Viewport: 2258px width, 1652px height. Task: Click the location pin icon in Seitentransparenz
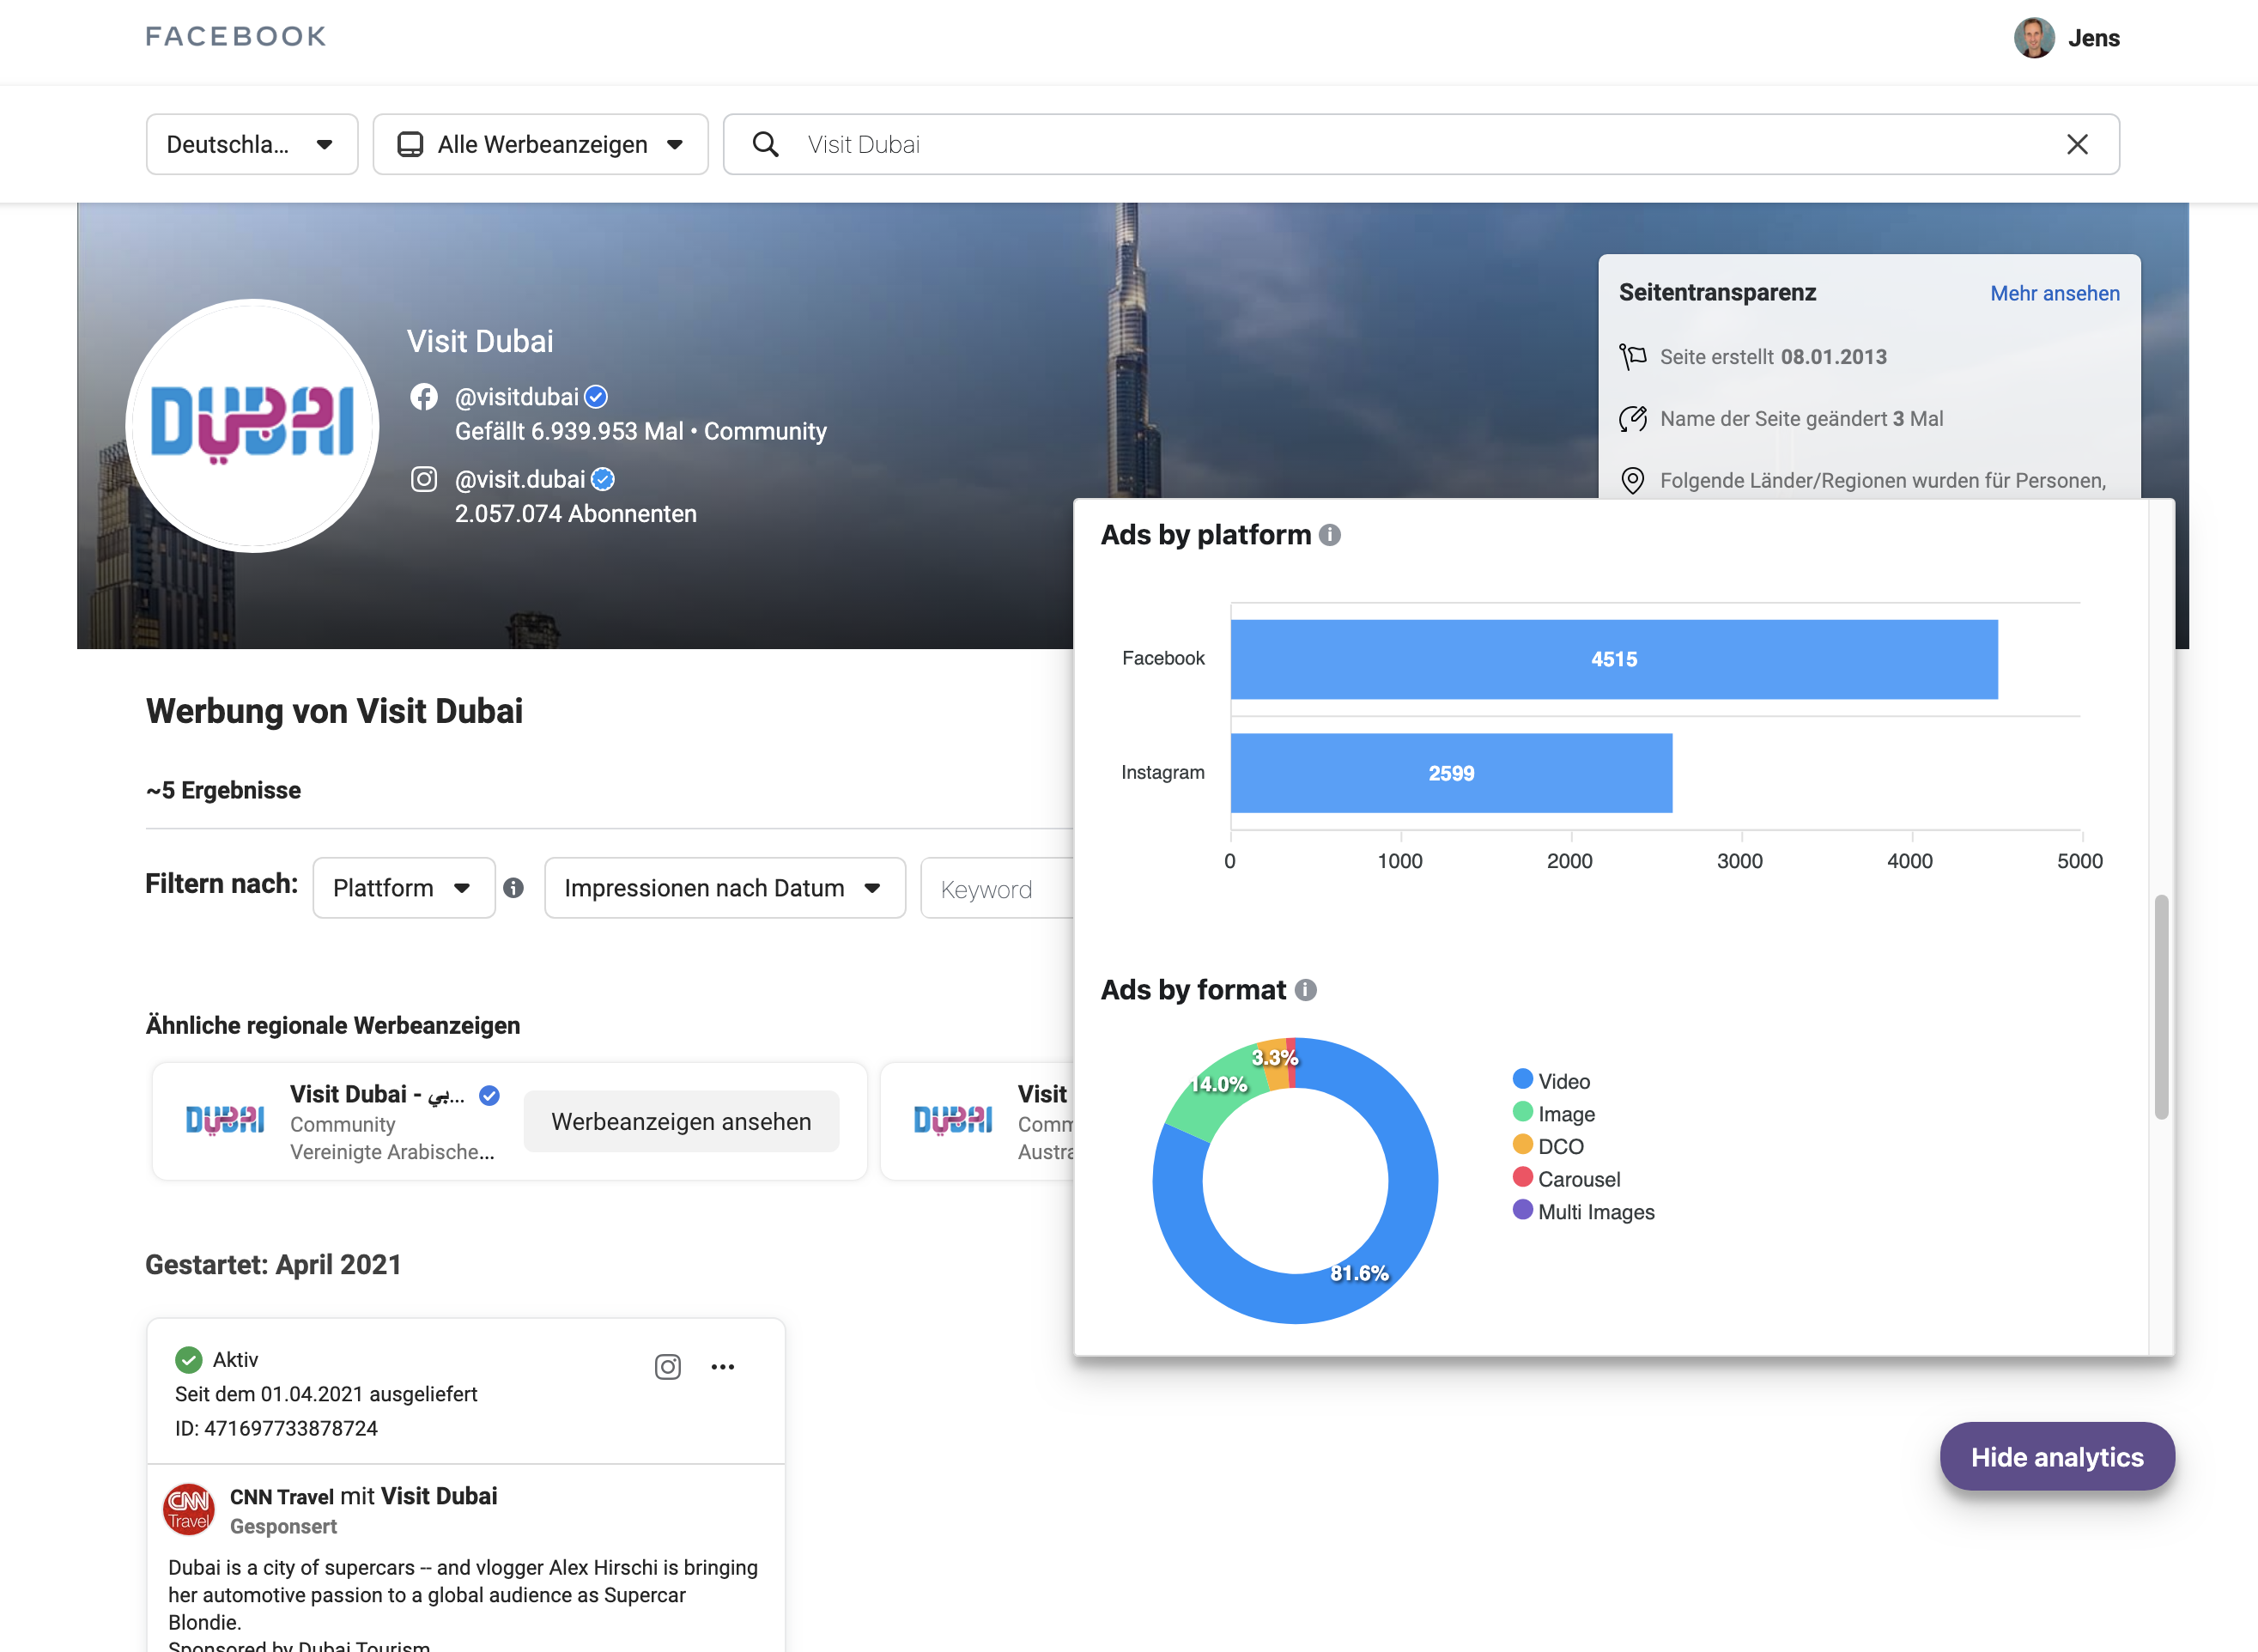coord(1632,481)
